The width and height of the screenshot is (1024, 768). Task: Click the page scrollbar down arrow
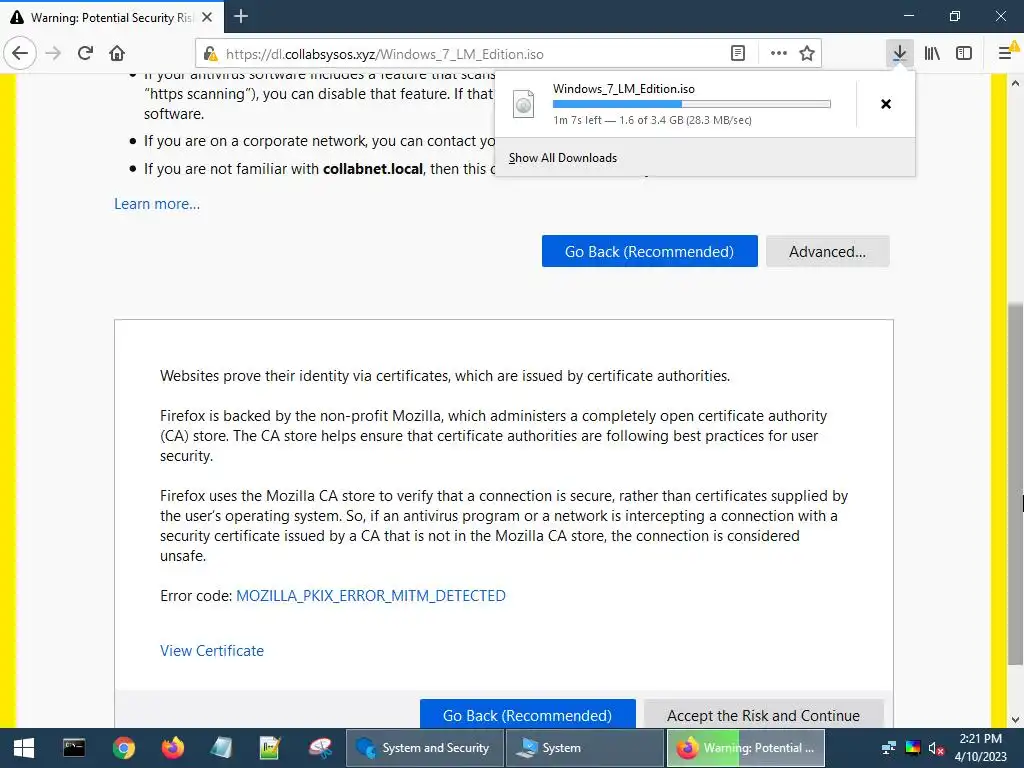tap(1015, 720)
